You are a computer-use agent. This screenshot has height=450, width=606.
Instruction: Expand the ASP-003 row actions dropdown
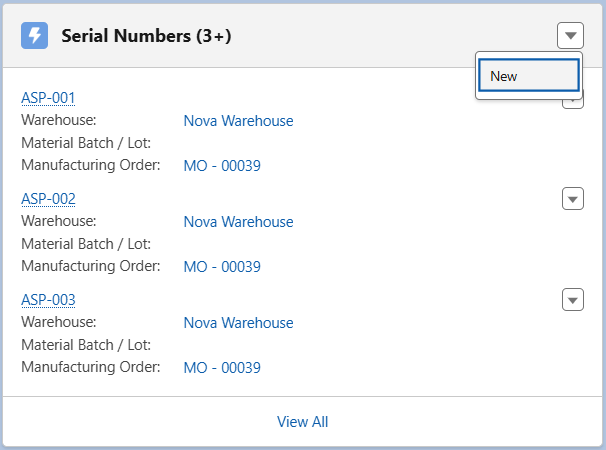coord(573,300)
